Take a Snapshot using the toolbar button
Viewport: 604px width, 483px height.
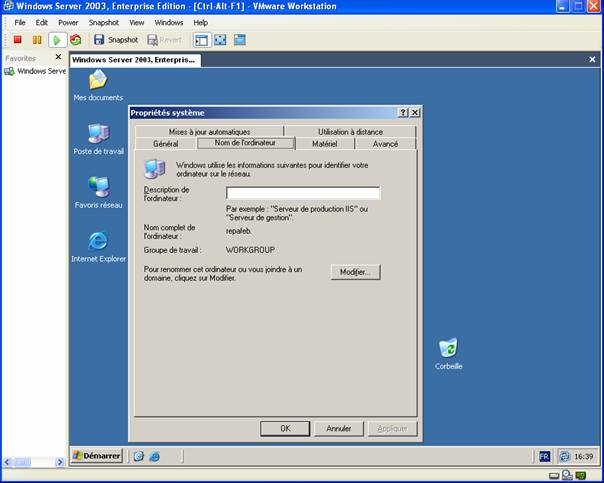coord(116,40)
